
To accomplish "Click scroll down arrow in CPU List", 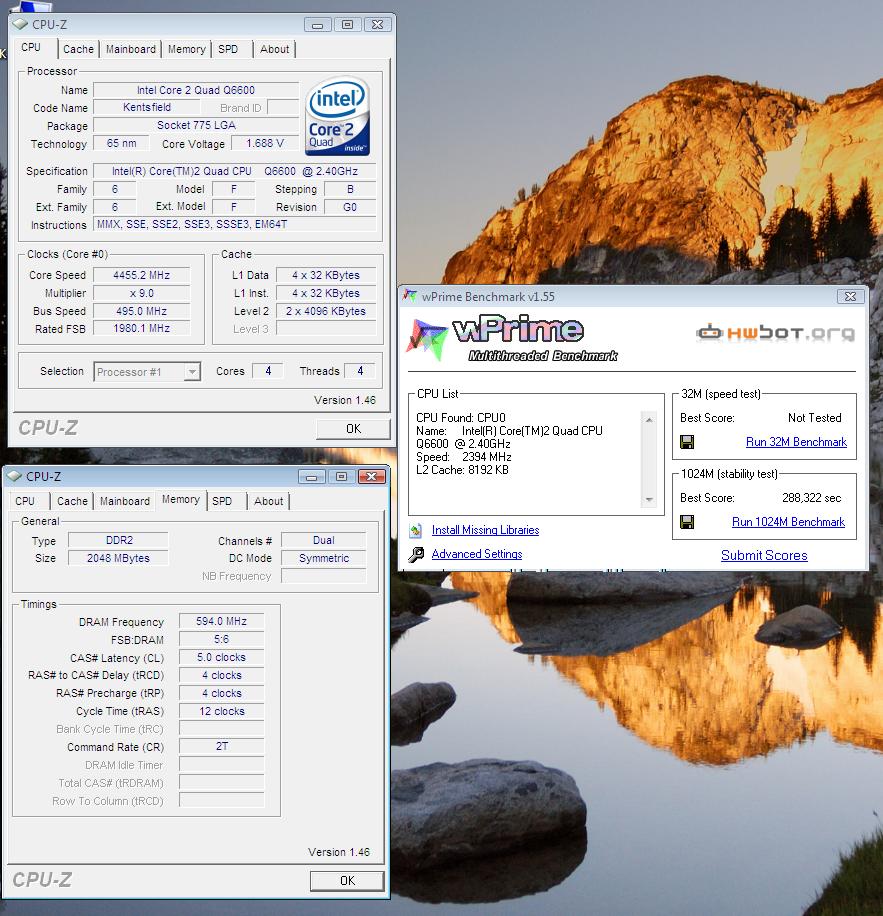I will pyautogui.click(x=649, y=500).
